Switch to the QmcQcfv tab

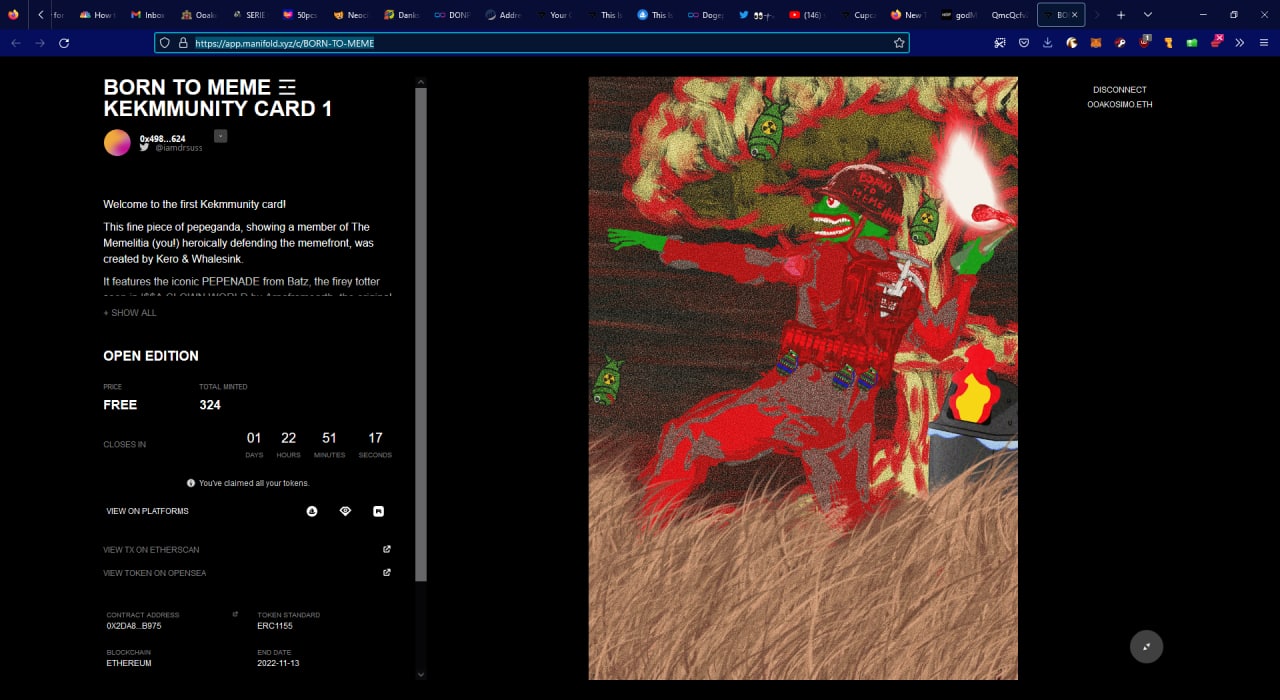pyautogui.click(x=1009, y=15)
